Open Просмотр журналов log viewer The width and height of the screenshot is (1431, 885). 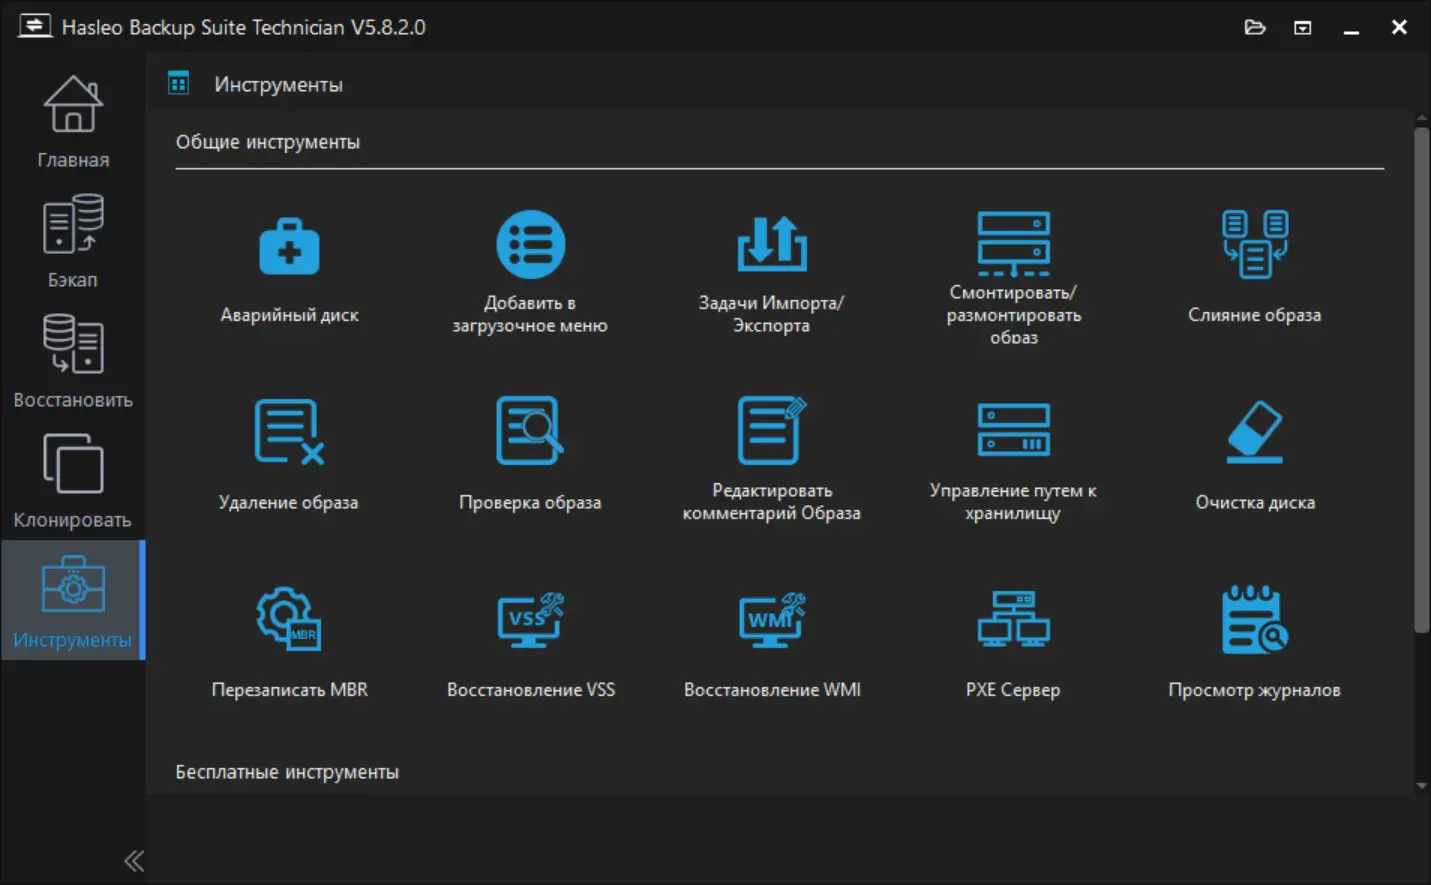[1254, 619]
